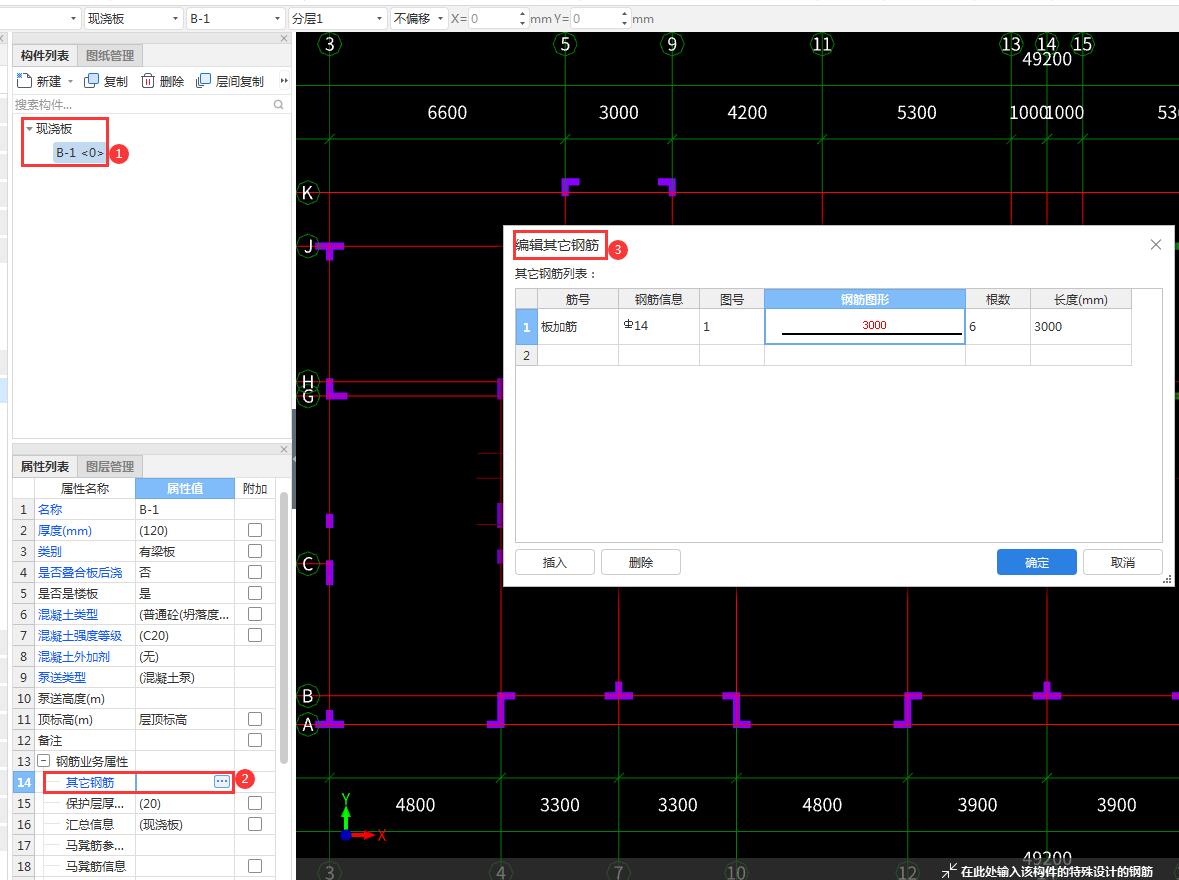Click the panel splitter collapse handle
Screen dimensions: 1179x880
coord(294,459)
